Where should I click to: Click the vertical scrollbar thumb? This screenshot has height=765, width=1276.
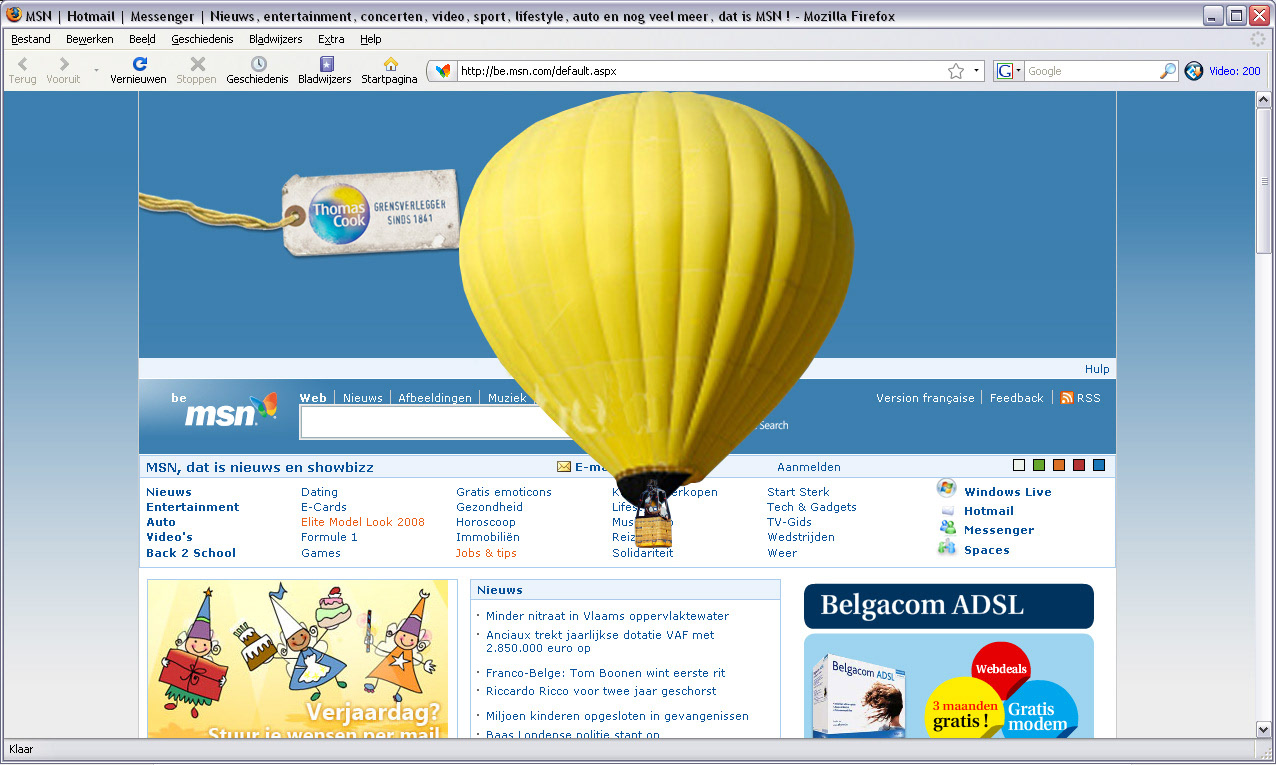coord(1264,179)
